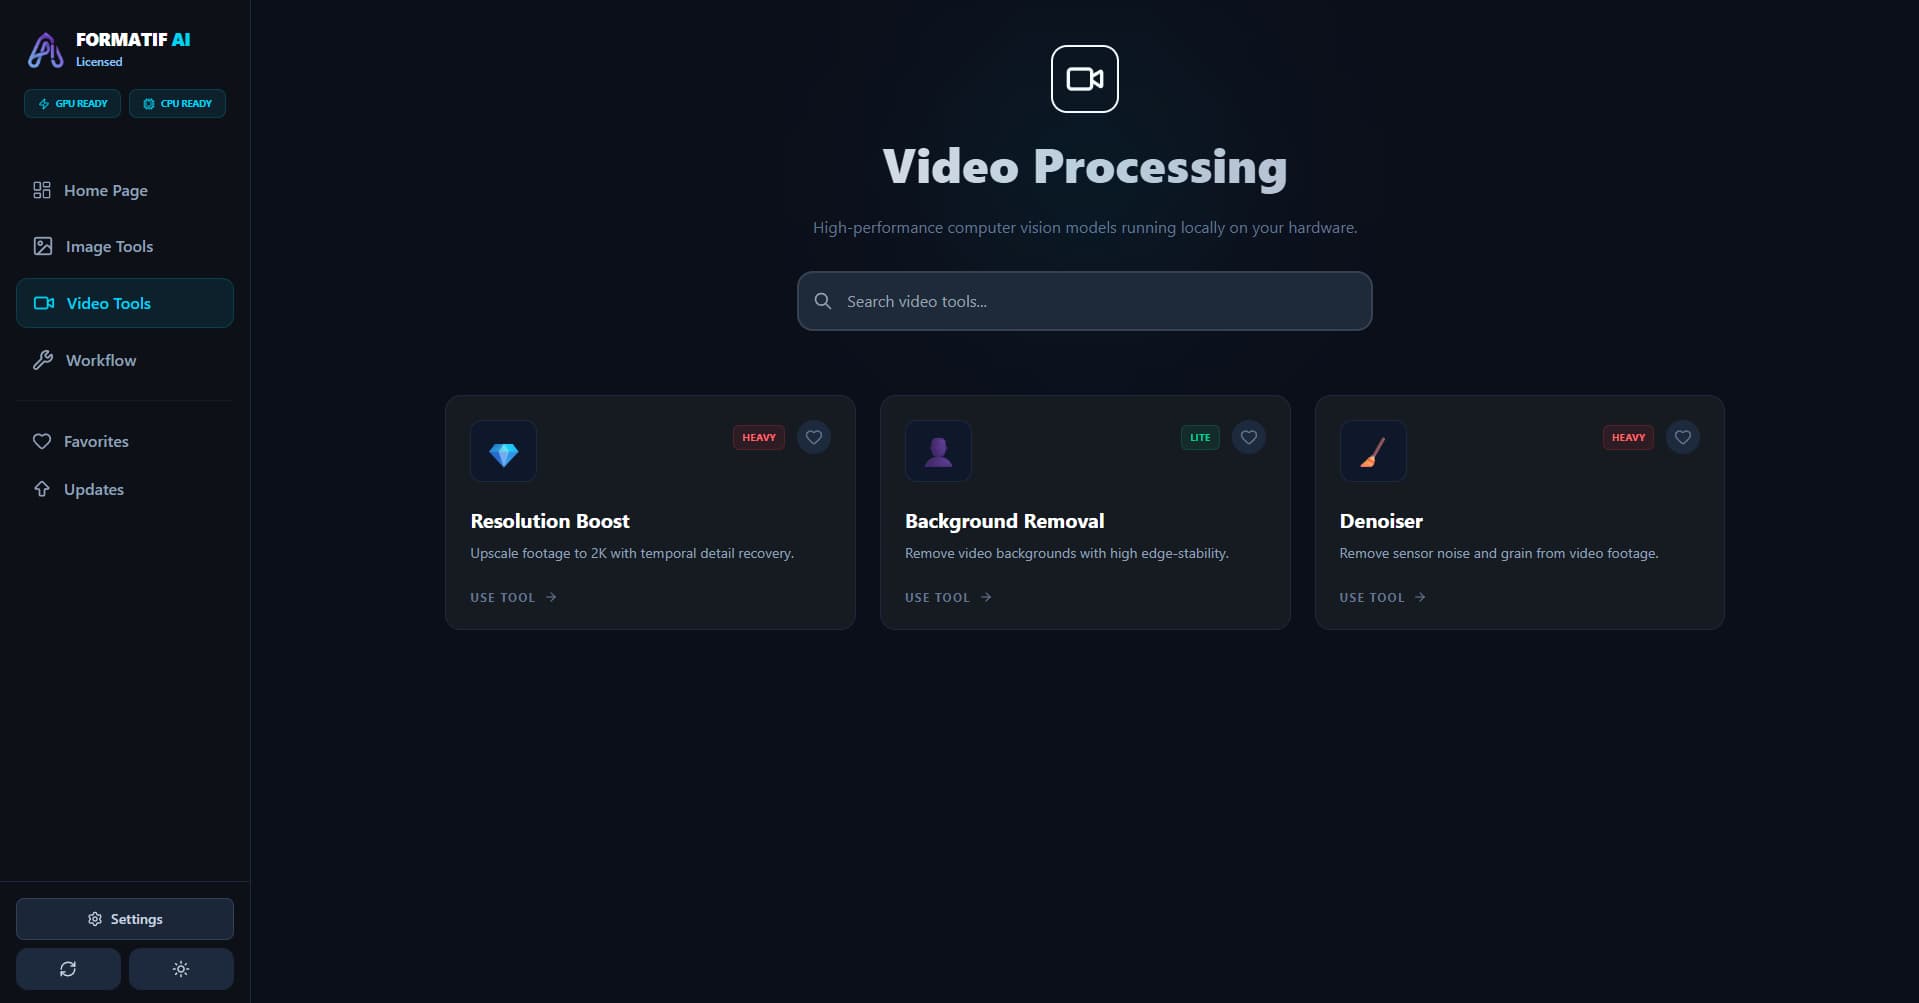
Task: Click the Background Removal person icon
Action: 938,452
